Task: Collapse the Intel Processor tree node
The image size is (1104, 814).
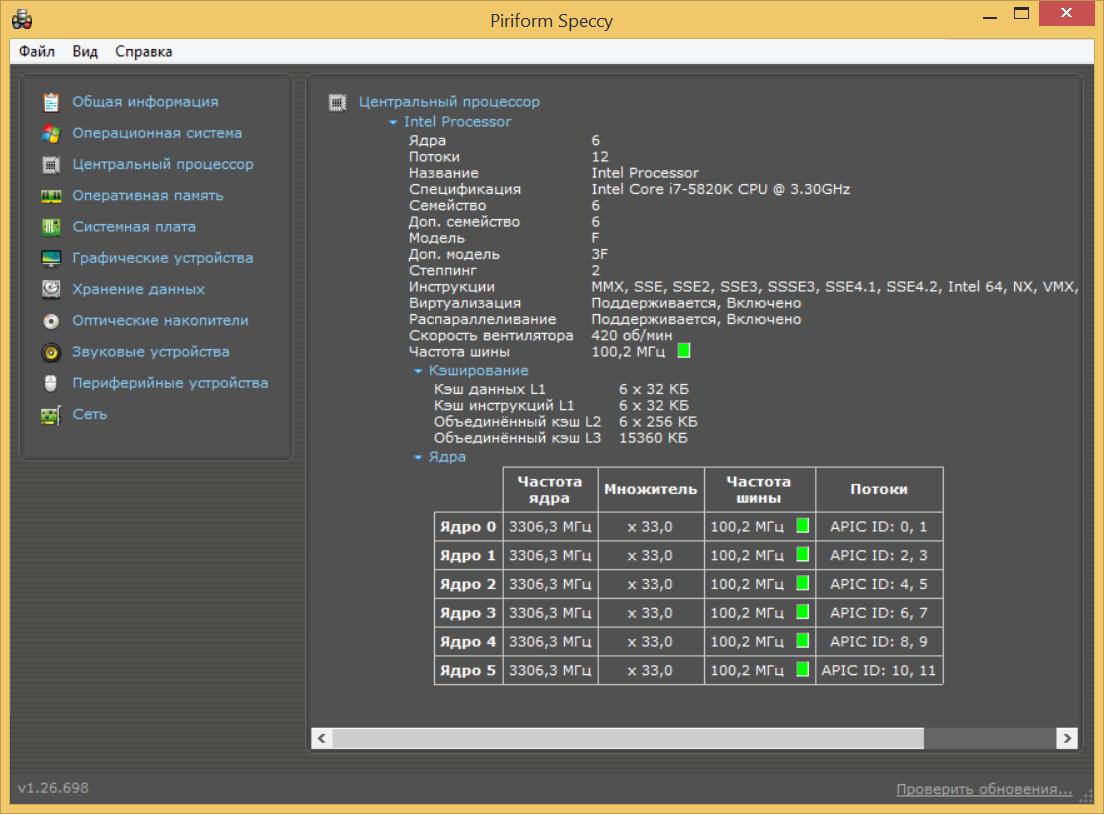Action: coord(393,123)
